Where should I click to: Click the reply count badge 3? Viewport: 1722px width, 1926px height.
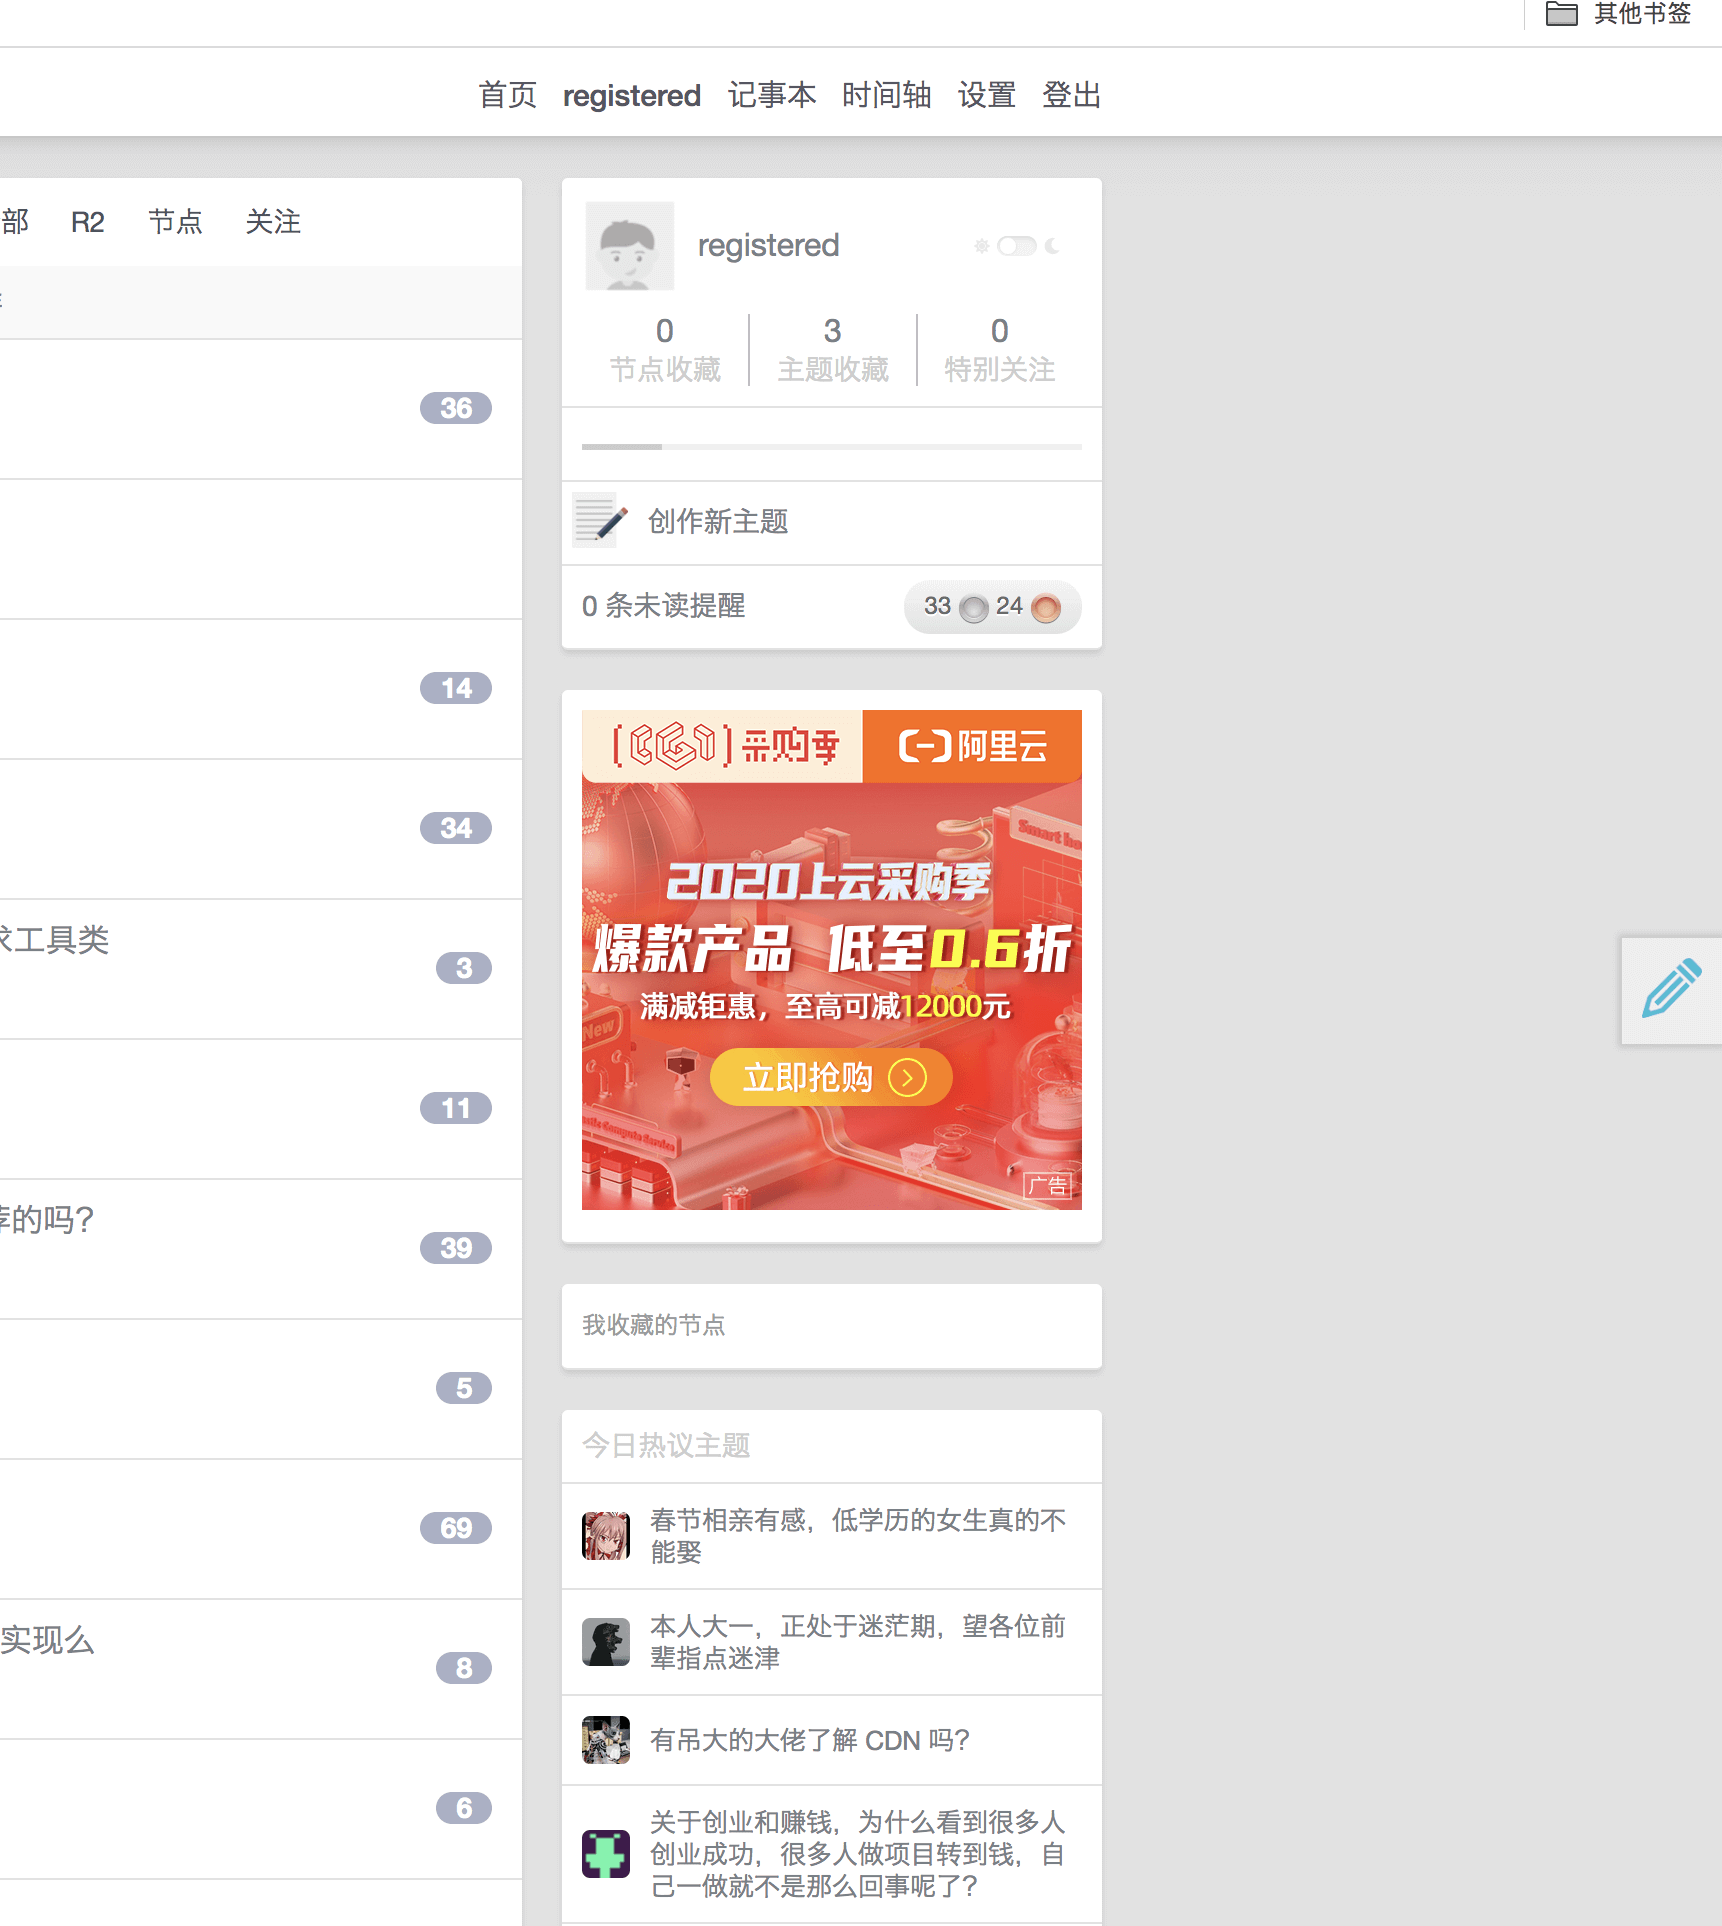pos(464,968)
